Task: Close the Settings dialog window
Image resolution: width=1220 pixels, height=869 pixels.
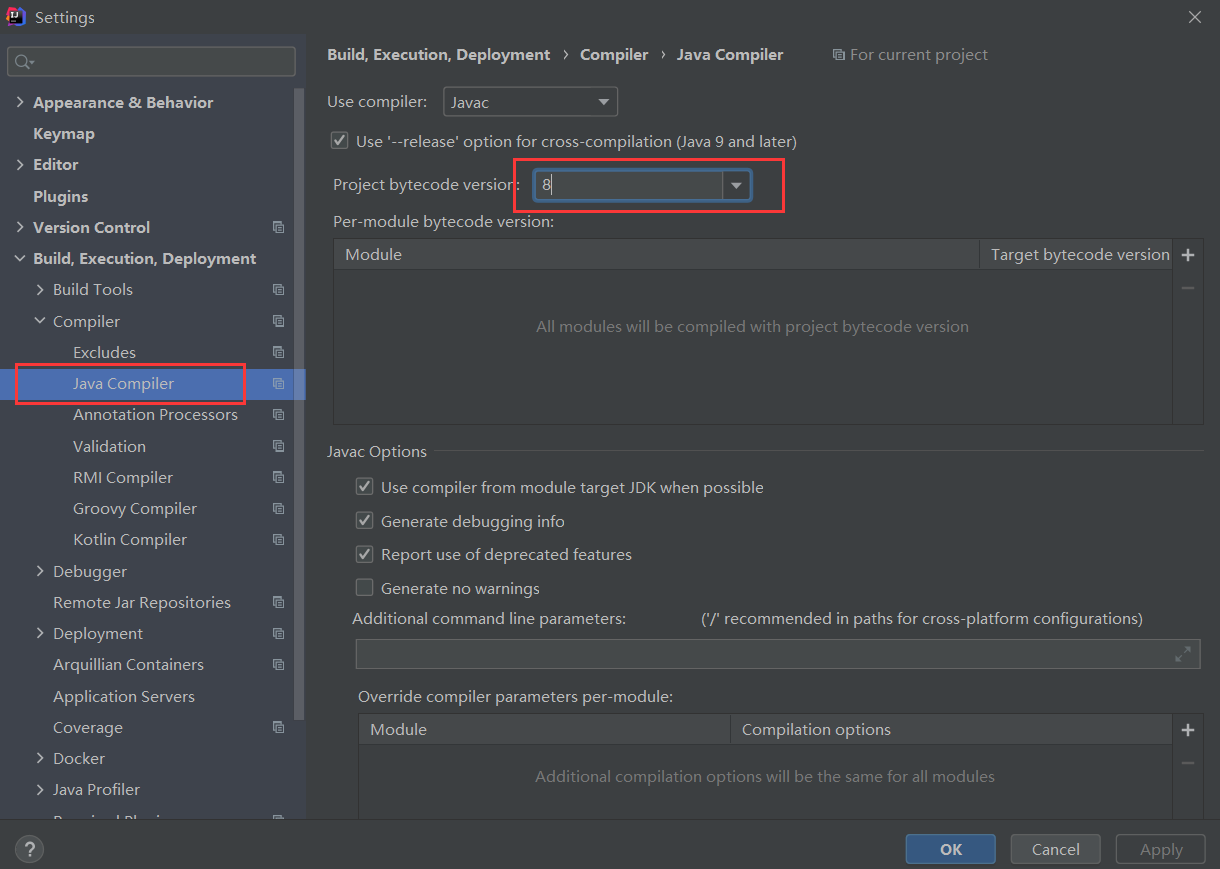Action: [x=1195, y=17]
